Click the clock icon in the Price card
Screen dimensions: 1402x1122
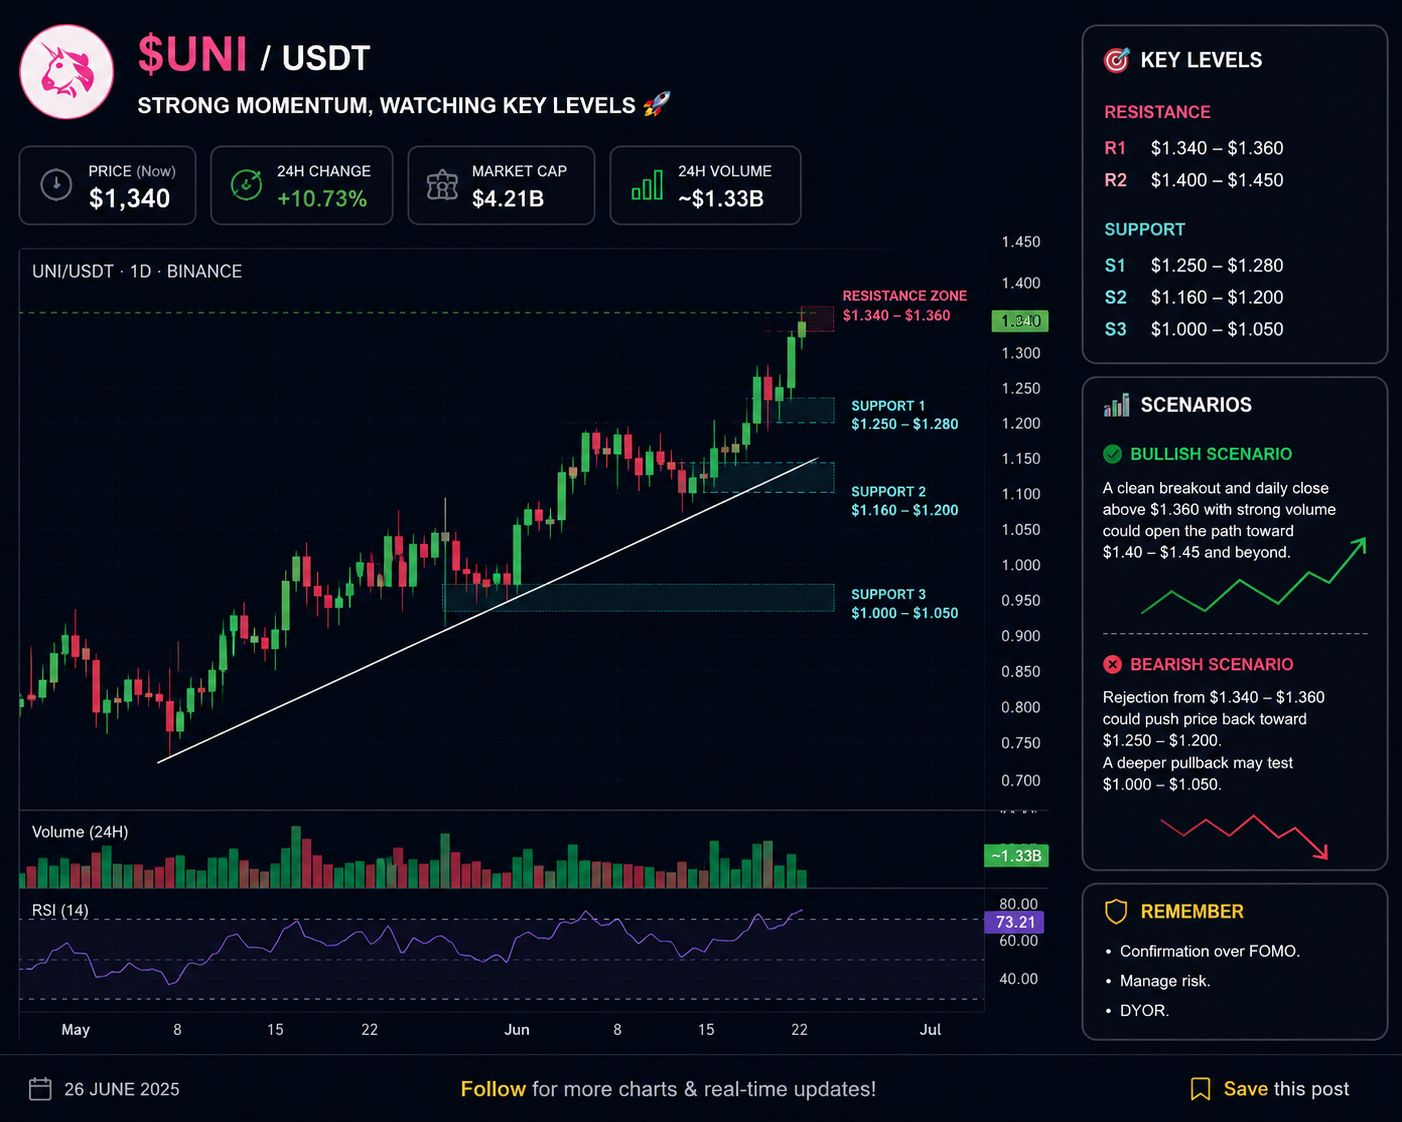56,185
